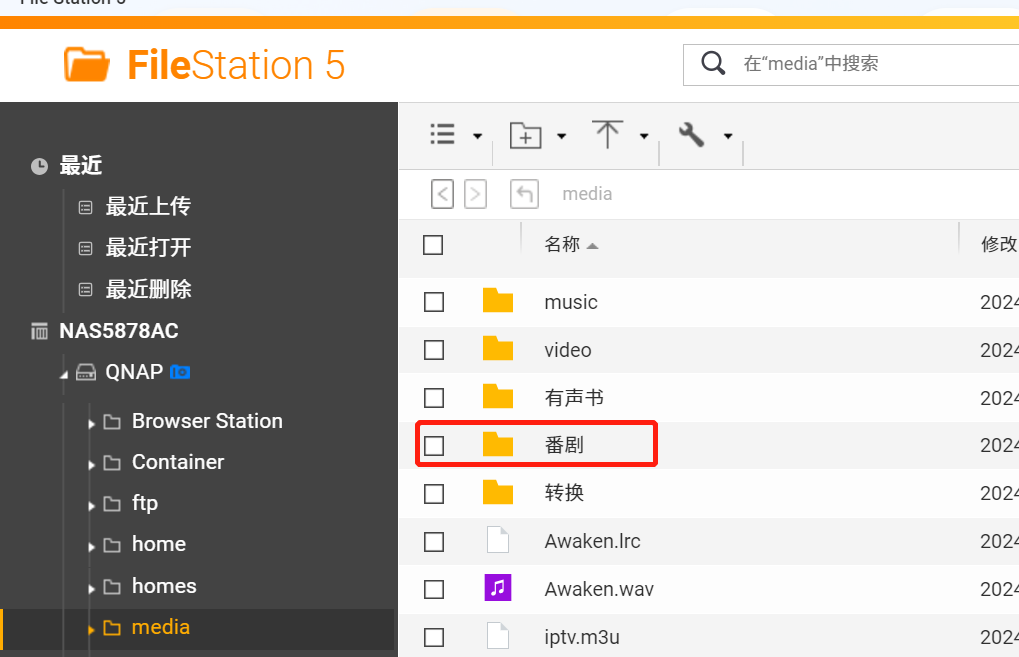Select Browser Station folder in tree
Screen dimensions: 1019x657
(x=207, y=421)
